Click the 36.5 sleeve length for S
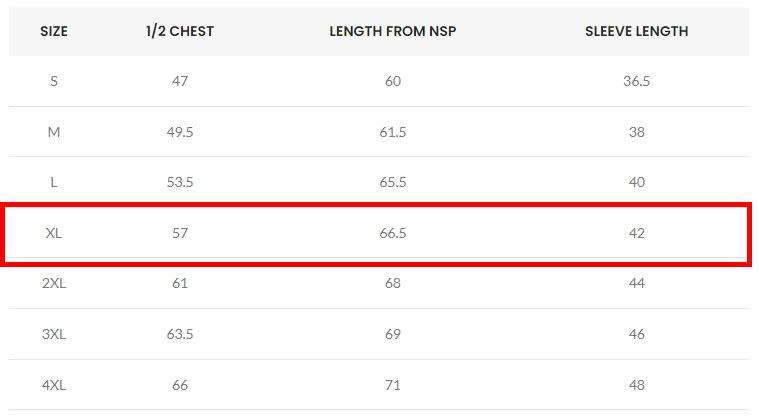The width and height of the screenshot is (759, 419). point(636,81)
